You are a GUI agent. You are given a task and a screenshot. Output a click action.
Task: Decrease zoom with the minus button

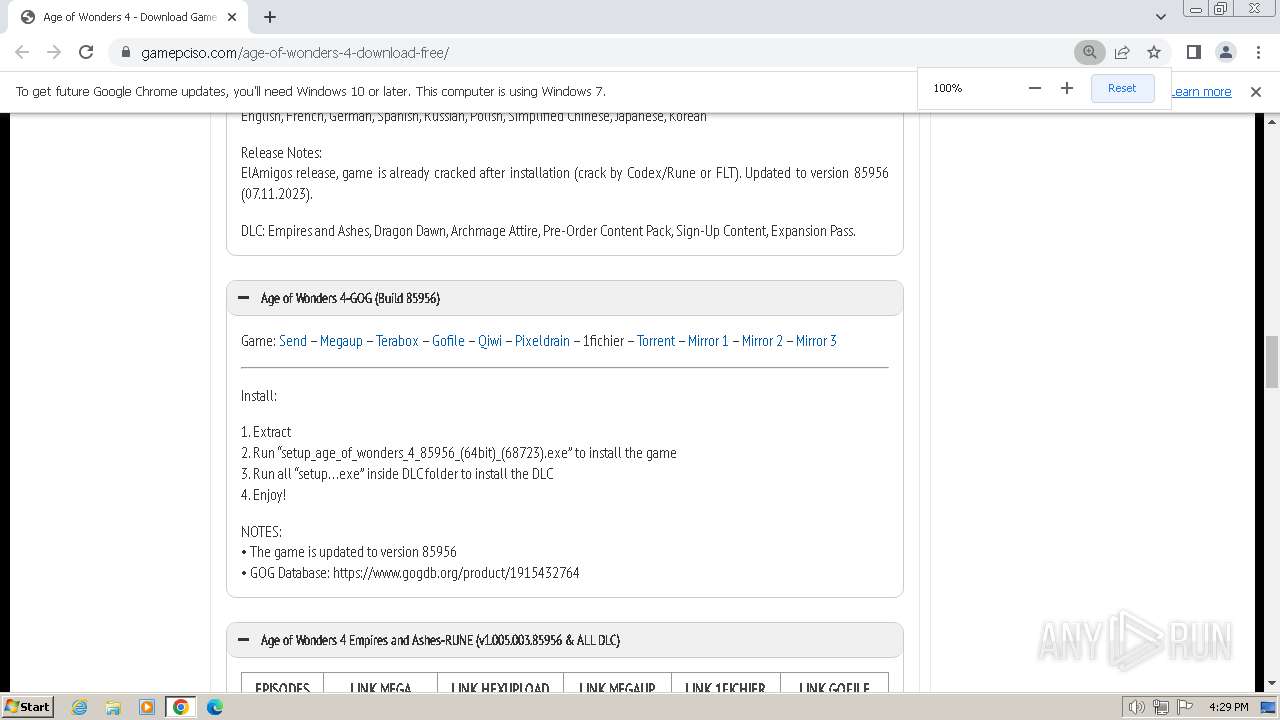1035,88
